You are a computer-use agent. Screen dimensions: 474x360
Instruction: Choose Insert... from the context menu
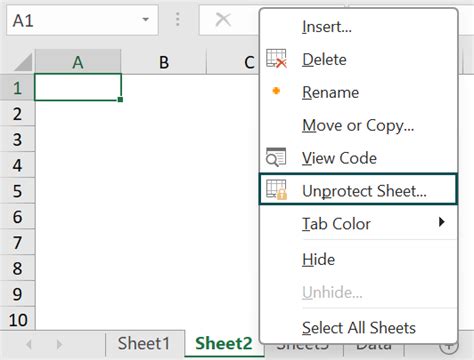click(358, 27)
